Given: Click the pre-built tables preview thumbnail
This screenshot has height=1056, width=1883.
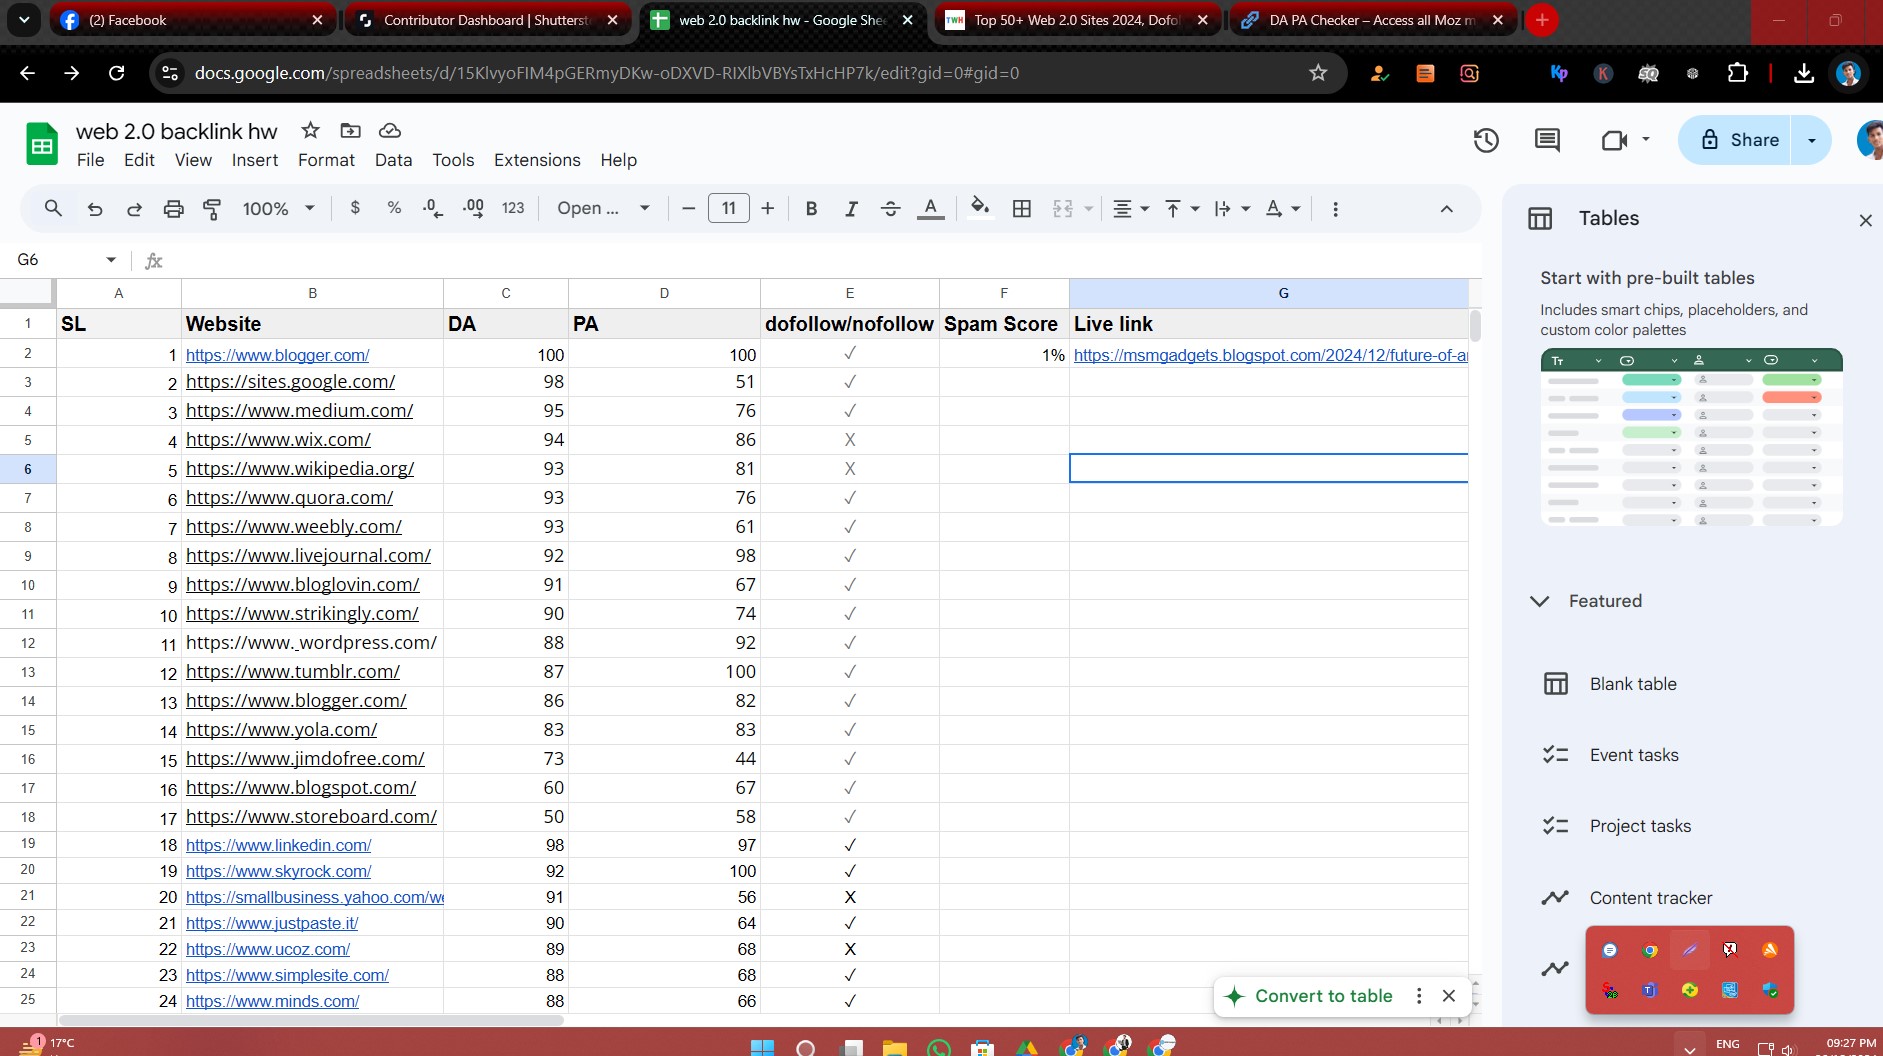Looking at the screenshot, I should (1691, 437).
